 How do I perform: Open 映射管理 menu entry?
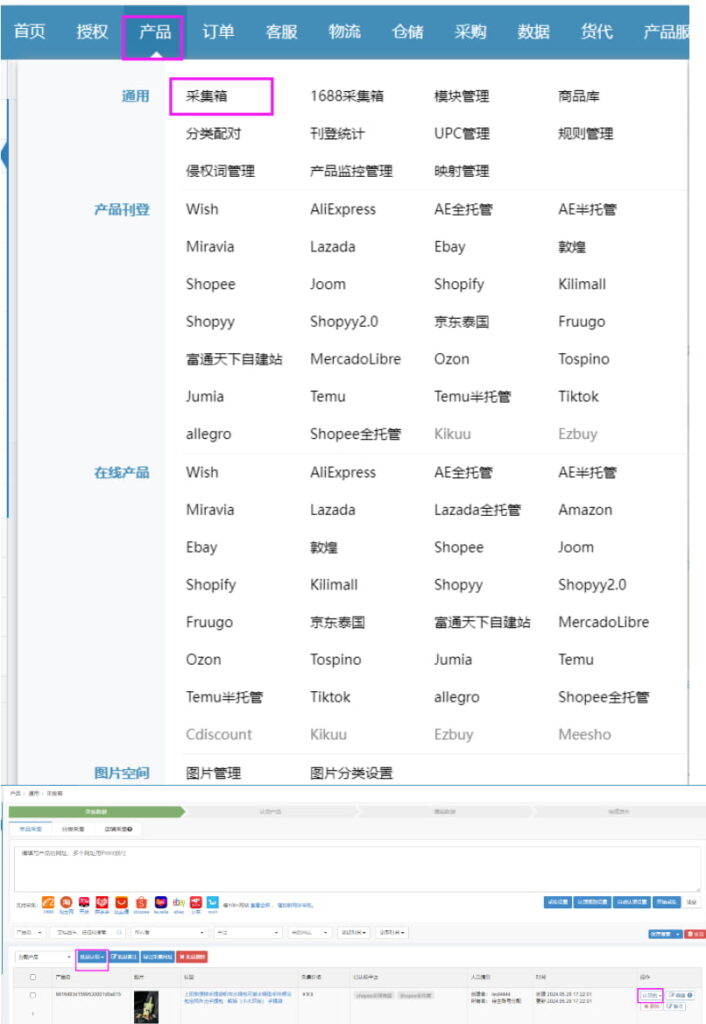click(x=462, y=171)
